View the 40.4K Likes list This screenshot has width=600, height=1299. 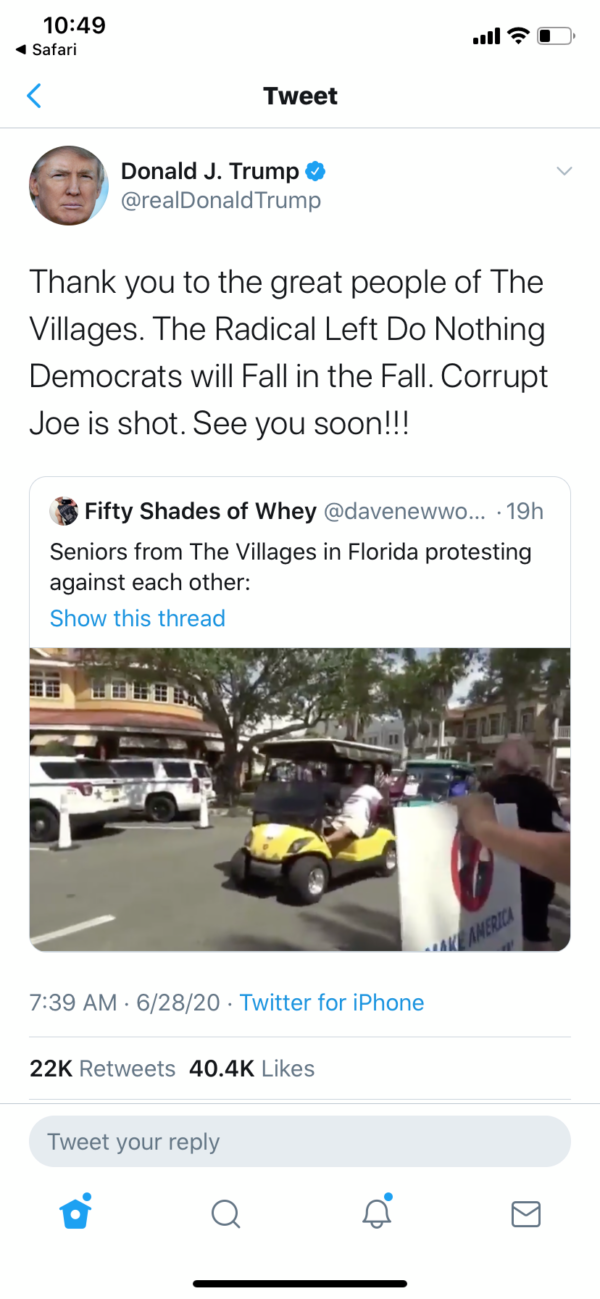pyautogui.click(x=252, y=1068)
